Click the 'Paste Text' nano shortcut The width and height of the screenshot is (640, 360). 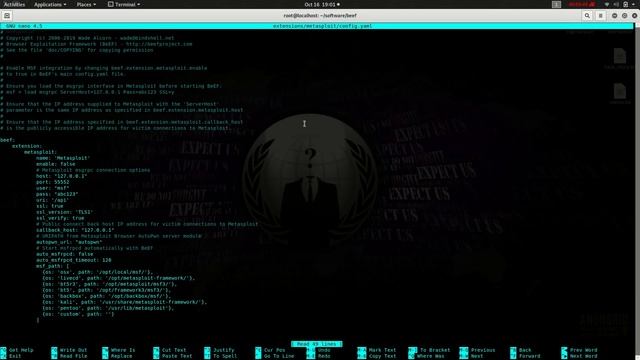[x=173, y=356]
